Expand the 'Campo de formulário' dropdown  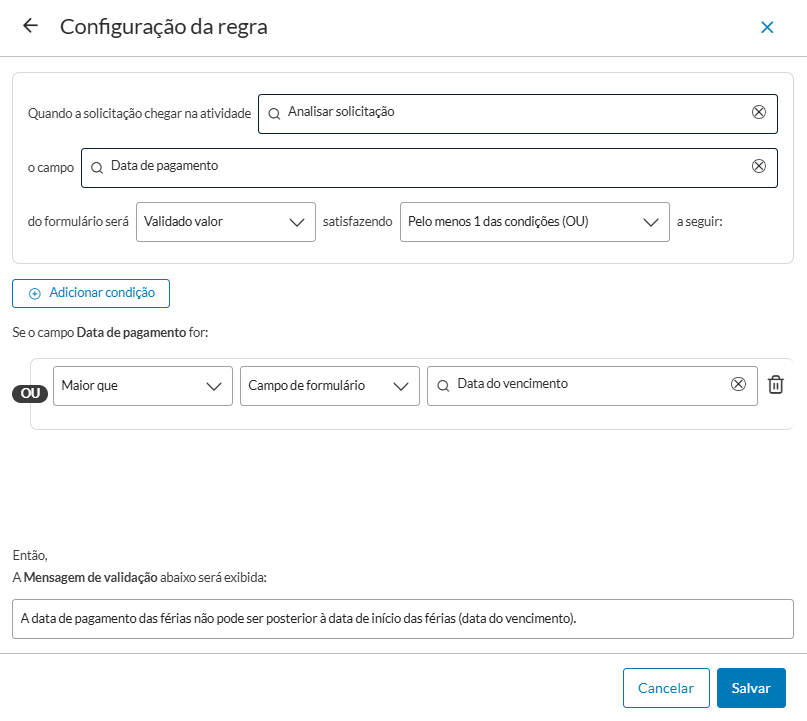329,385
